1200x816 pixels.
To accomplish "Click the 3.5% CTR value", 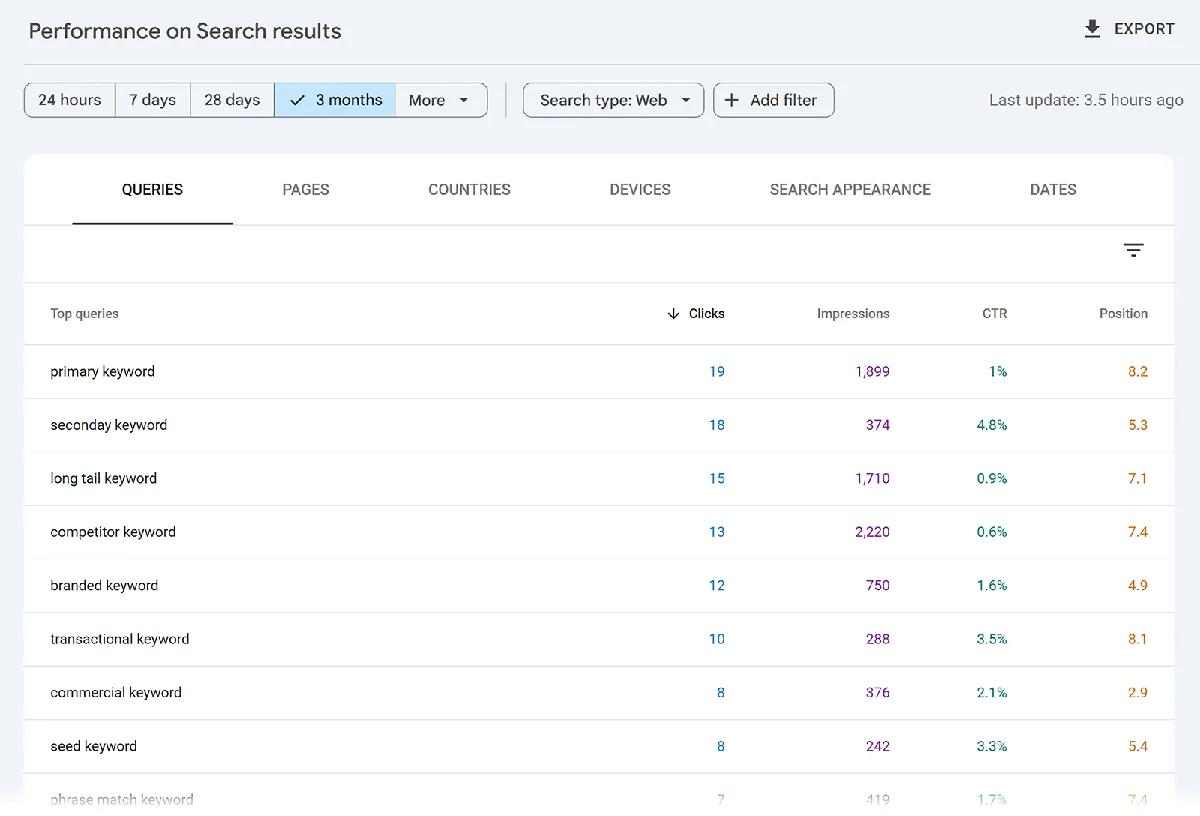I will tap(992, 639).
